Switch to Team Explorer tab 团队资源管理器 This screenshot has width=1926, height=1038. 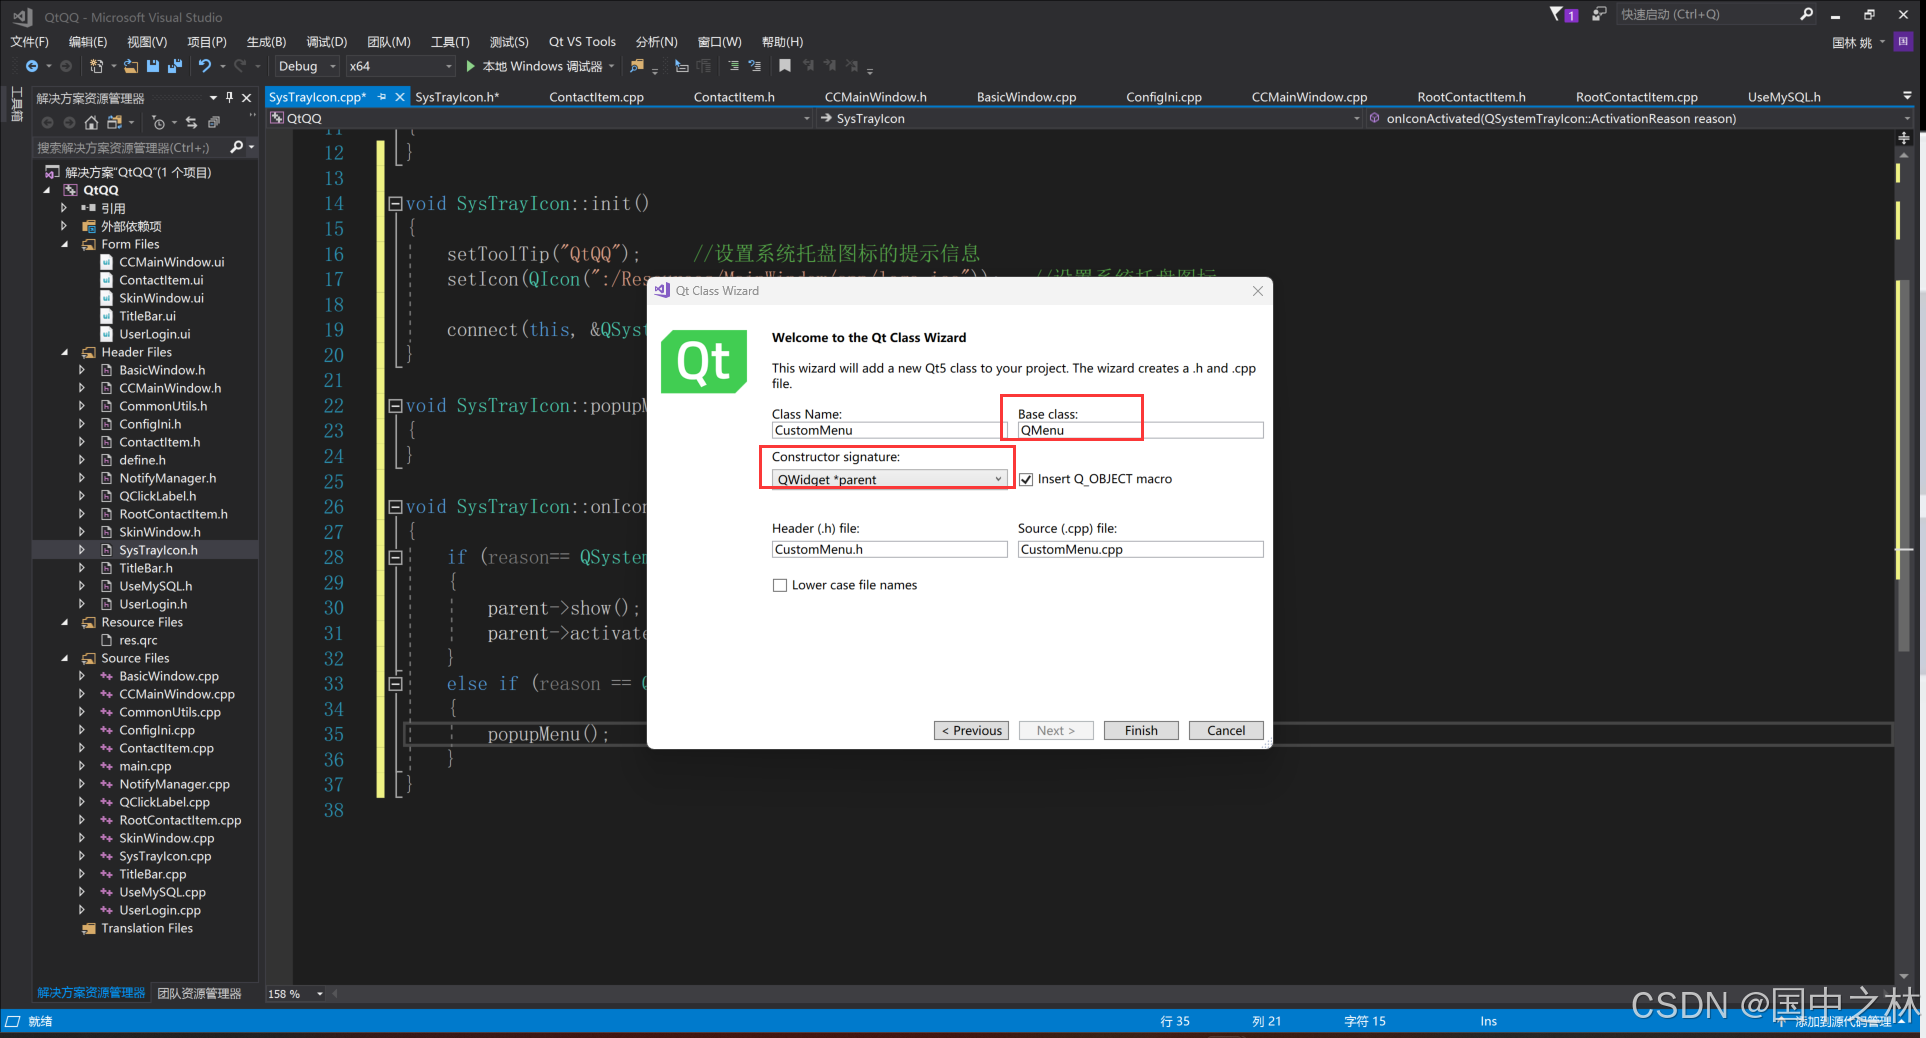click(x=199, y=994)
